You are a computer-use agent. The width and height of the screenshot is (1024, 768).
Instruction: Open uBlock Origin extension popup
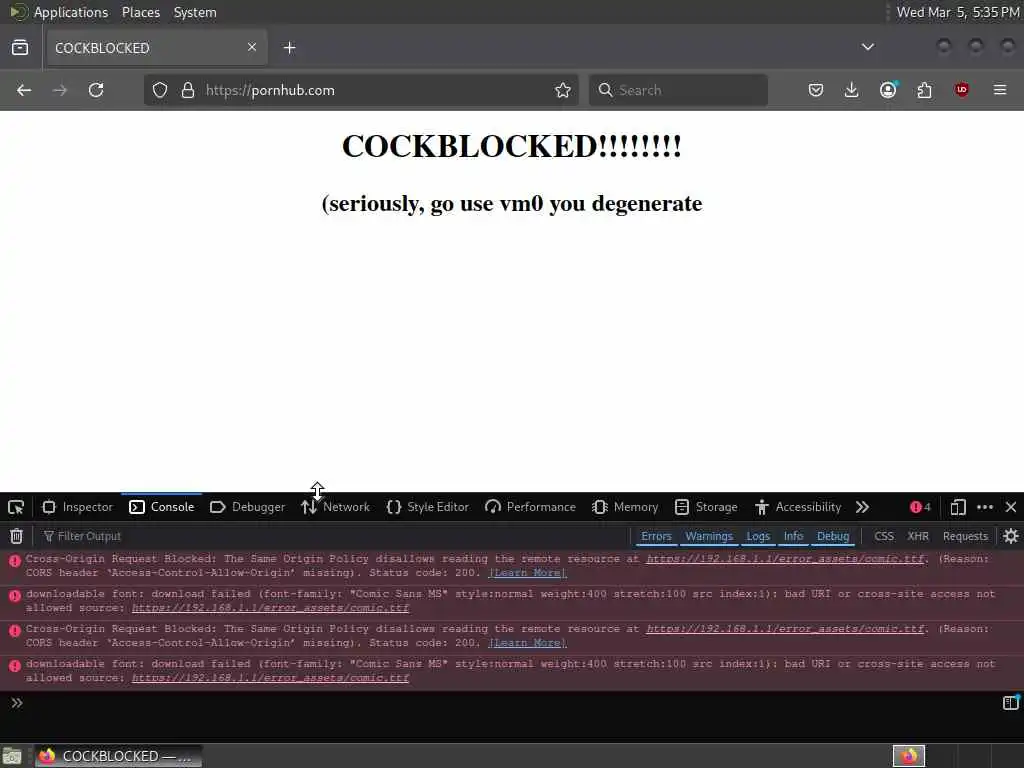[x=961, y=90]
